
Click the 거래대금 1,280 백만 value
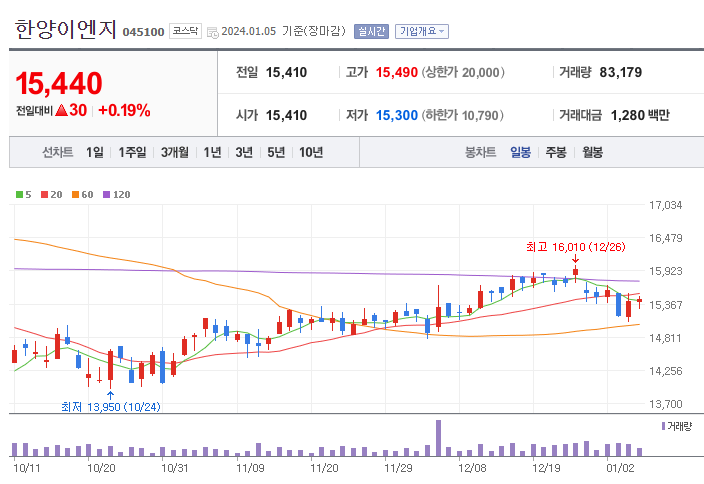tap(640, 115)
